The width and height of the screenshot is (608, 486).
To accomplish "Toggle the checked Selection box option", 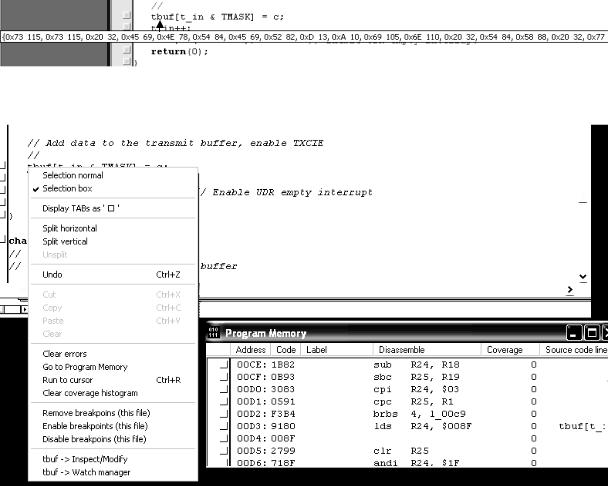I will (67, 189).
